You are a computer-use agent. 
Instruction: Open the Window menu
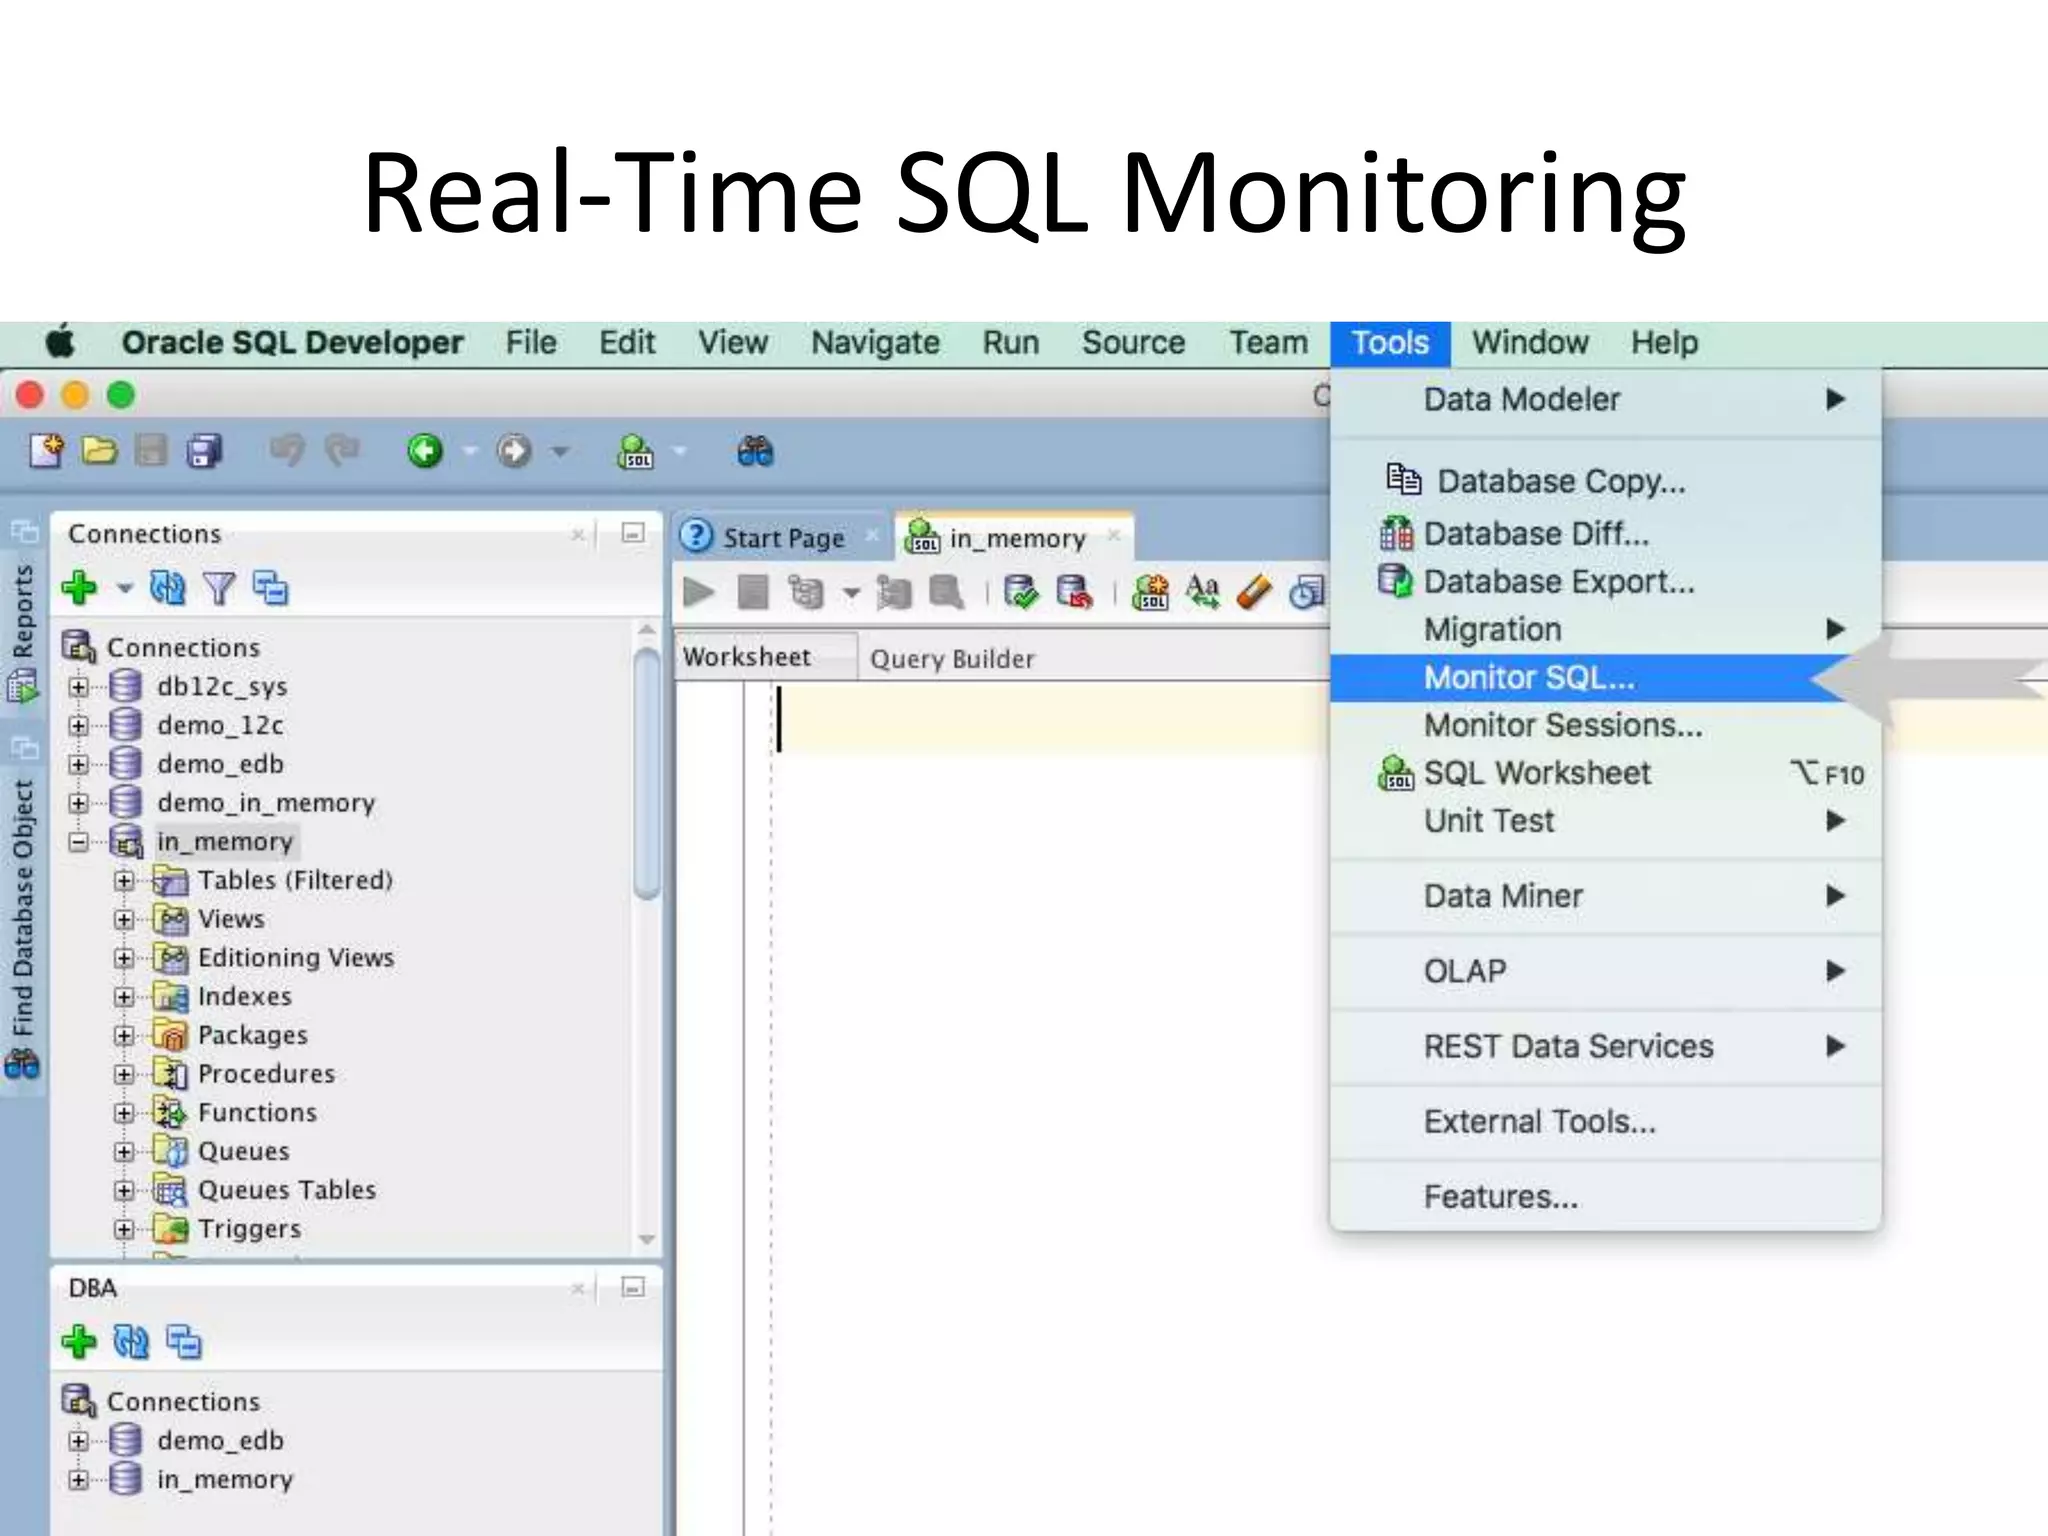(1530, 343)
